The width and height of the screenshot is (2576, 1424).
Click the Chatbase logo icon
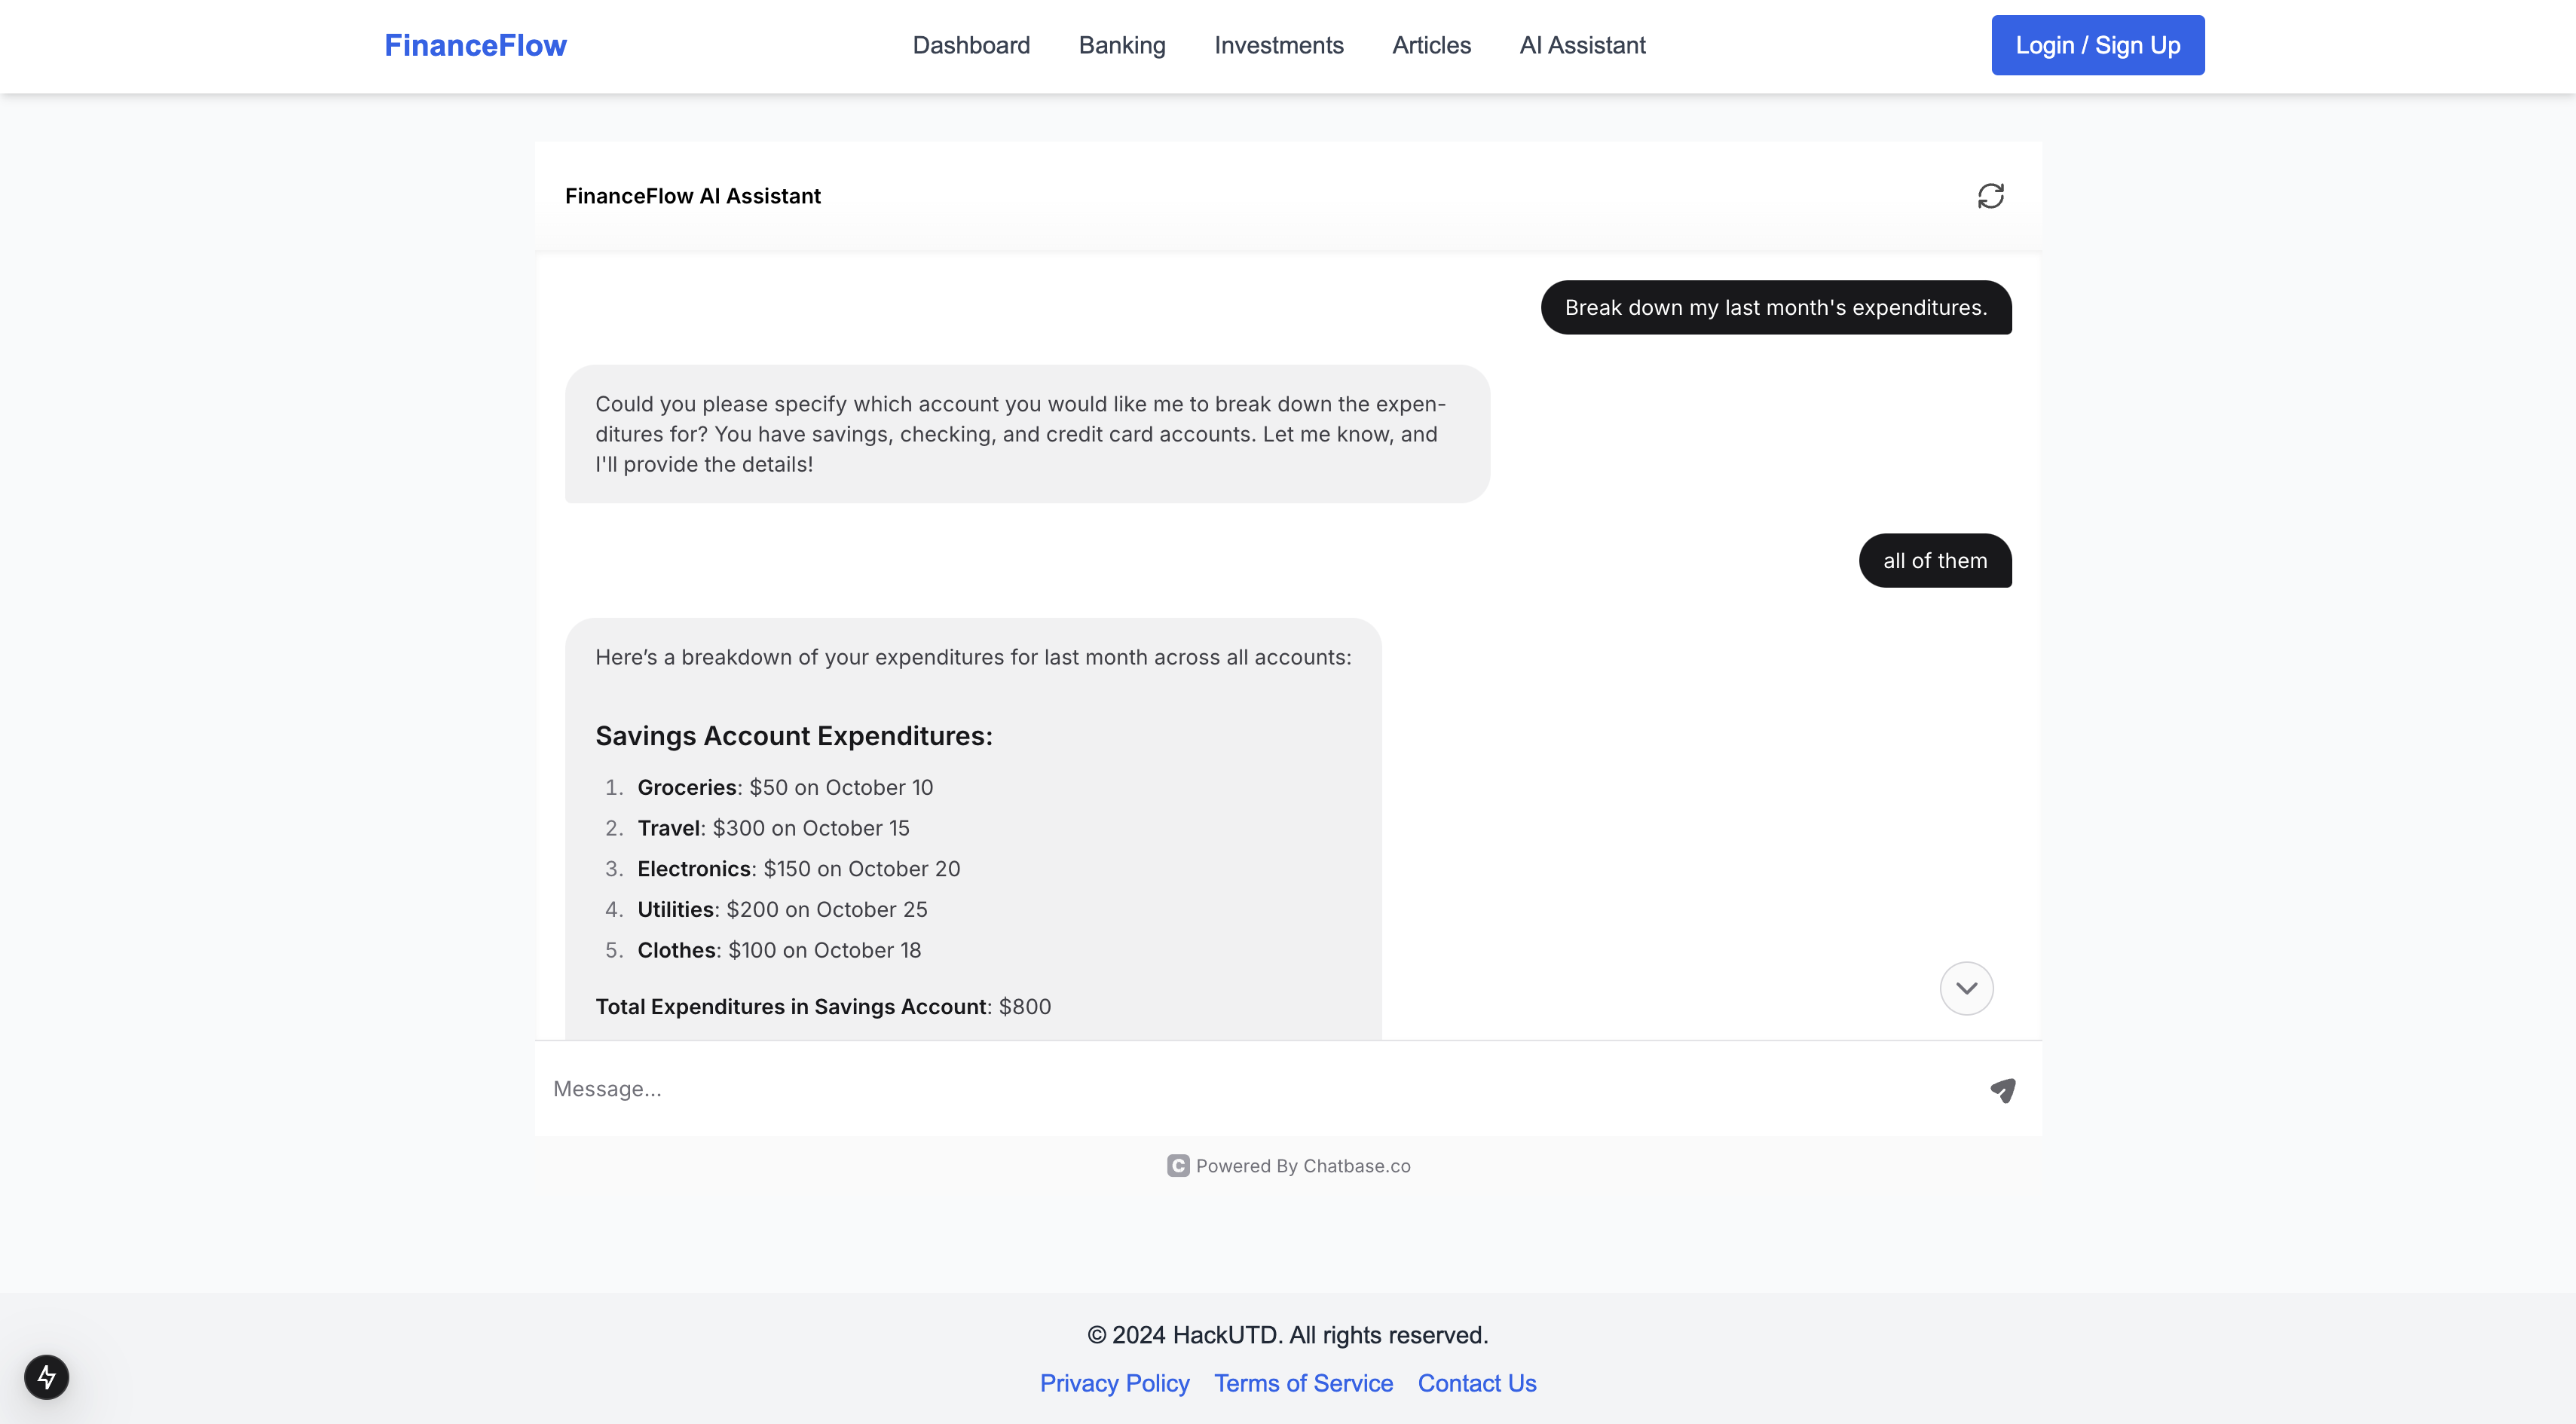click(x=1178, y=1166)
